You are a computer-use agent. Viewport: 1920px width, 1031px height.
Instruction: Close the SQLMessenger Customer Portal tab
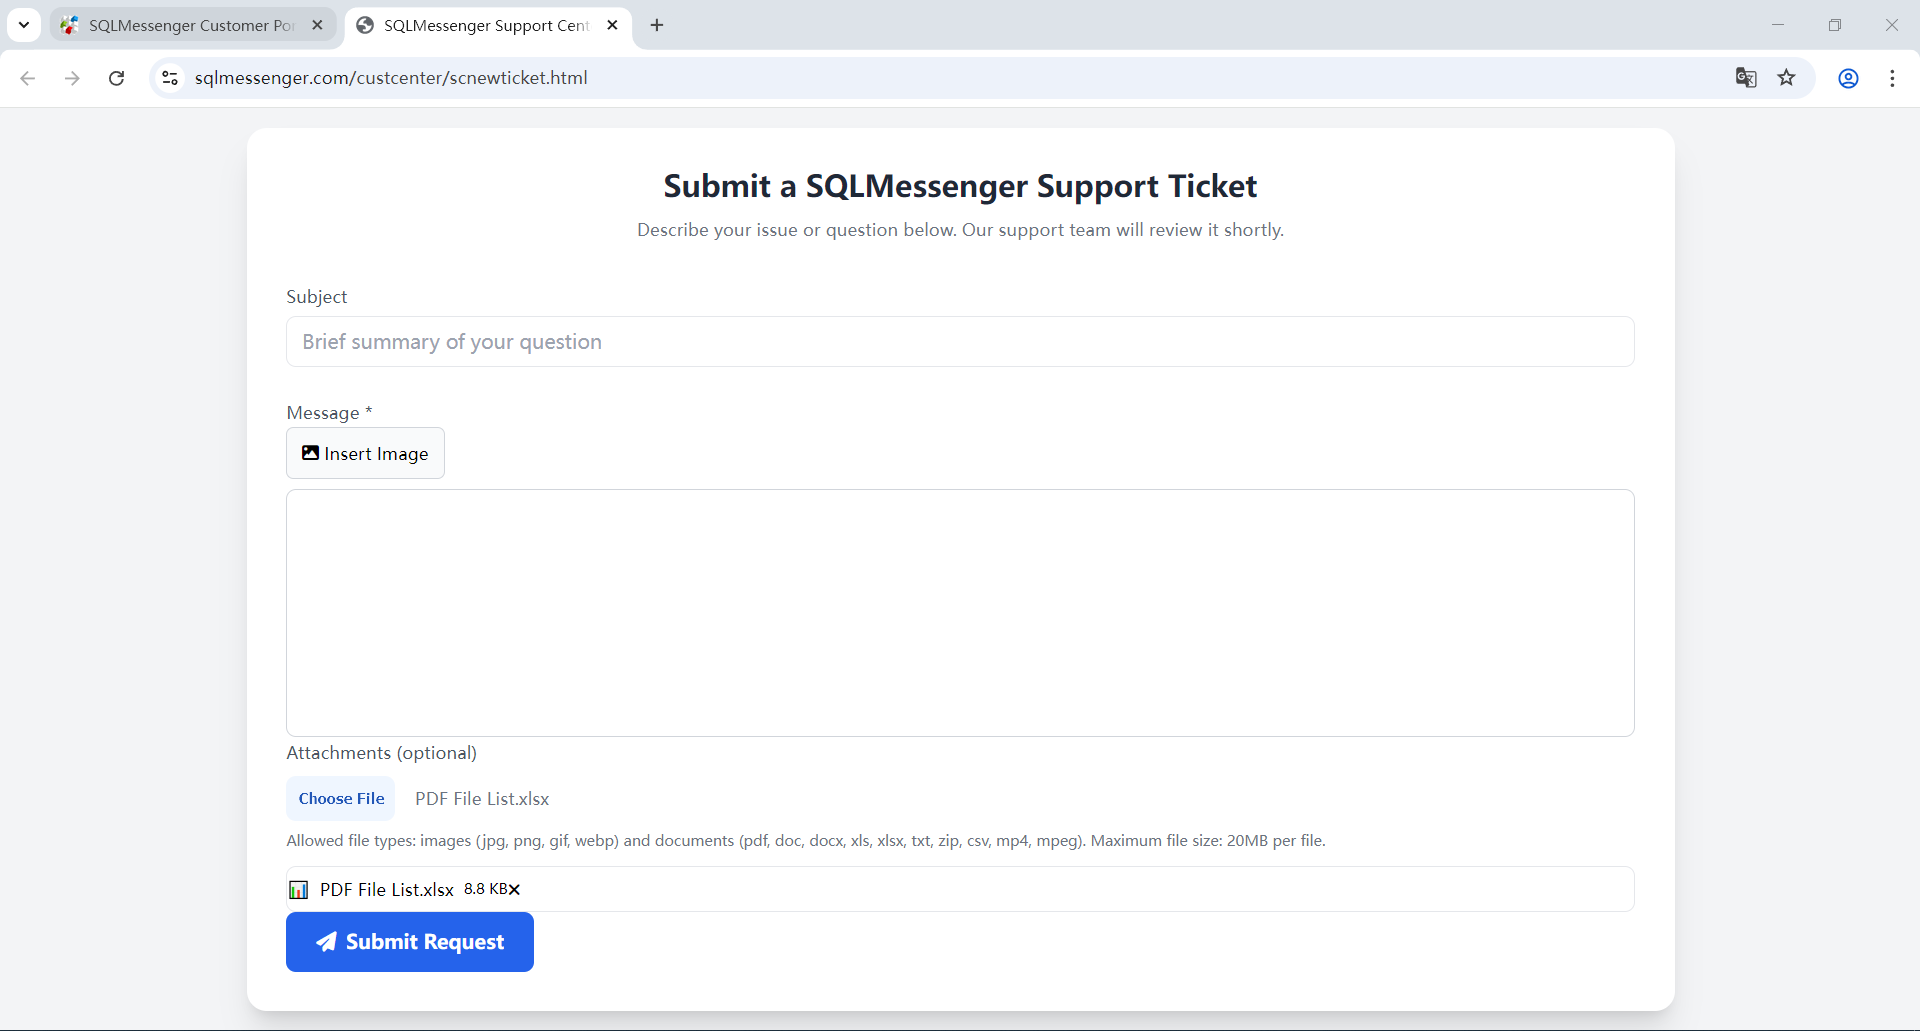pyautogui.click(x=318, y=25)
